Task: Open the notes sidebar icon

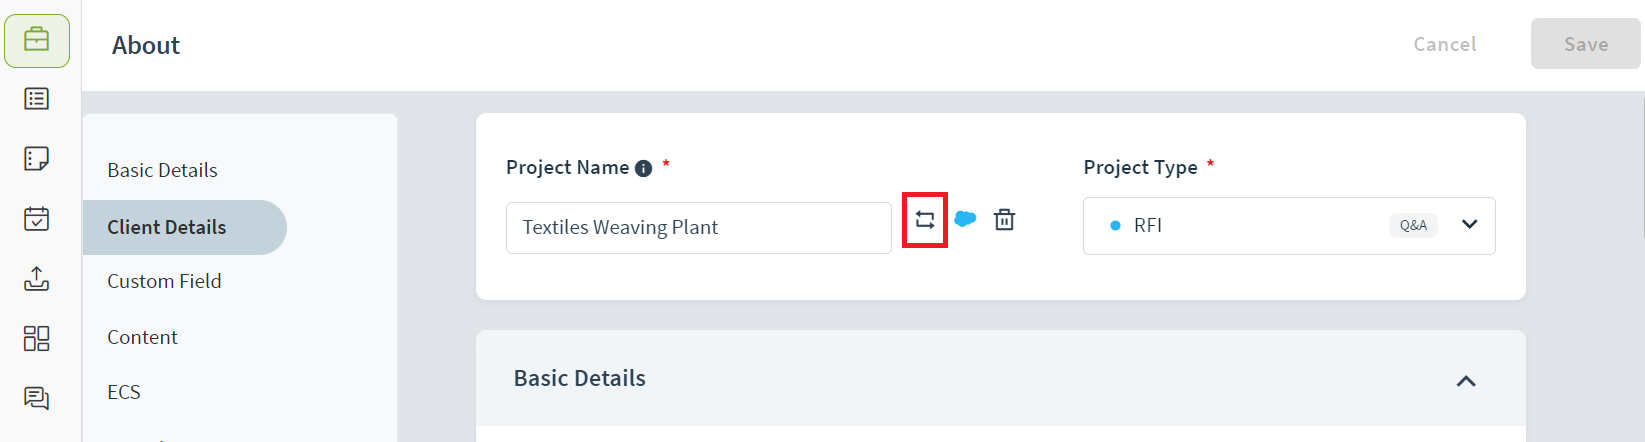Action: (37, 159)
